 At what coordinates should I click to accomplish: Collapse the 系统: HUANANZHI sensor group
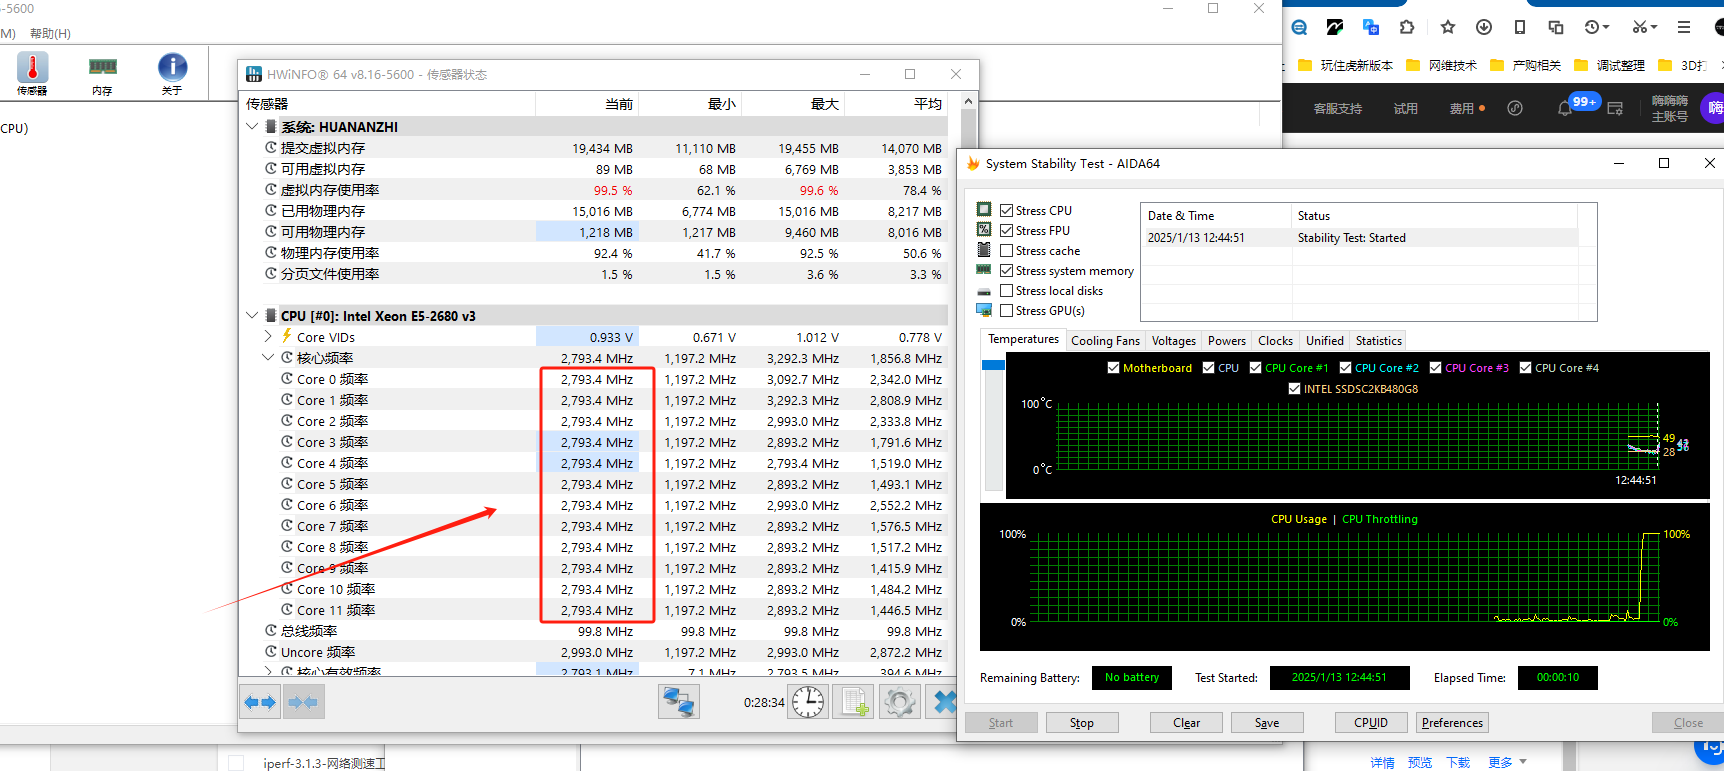(x=252, y=127)
